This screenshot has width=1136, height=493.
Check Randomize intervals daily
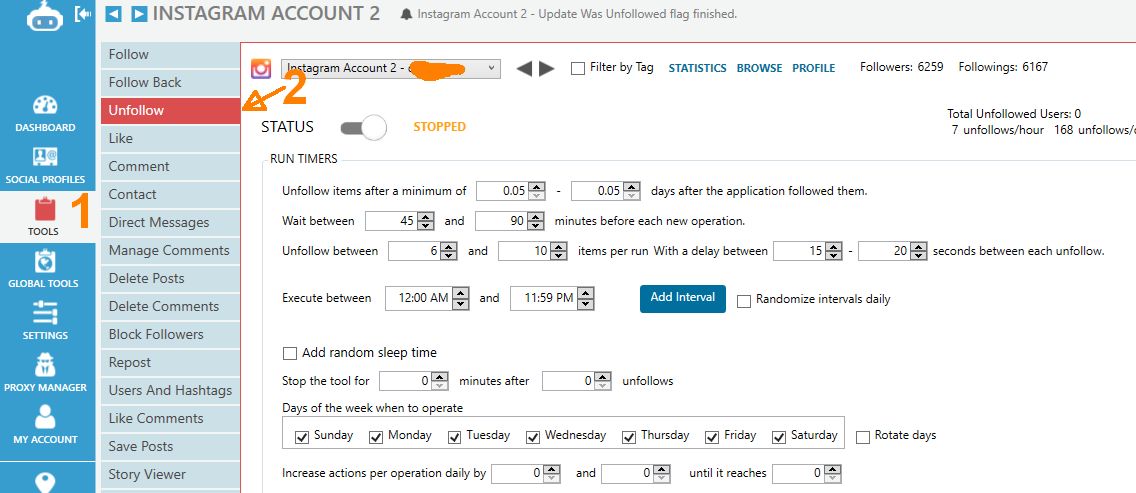pyautogui.click(x=743, y=301)
